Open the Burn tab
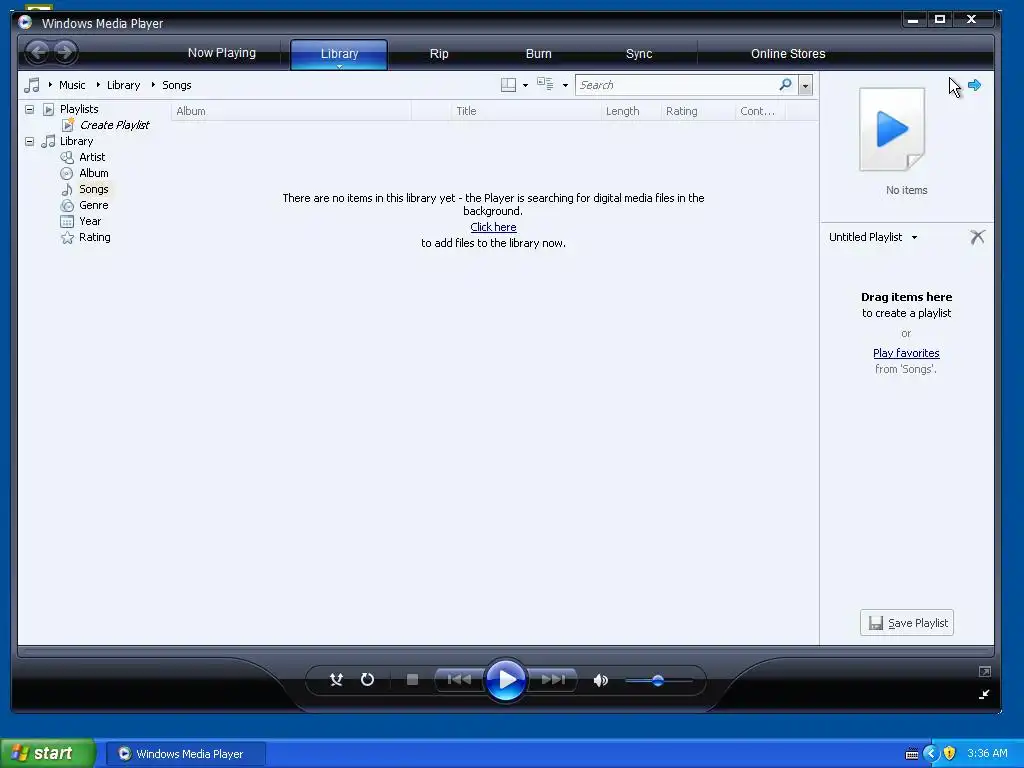The width and height of the screenshot is (1024, 768). (x=538, y=54)
